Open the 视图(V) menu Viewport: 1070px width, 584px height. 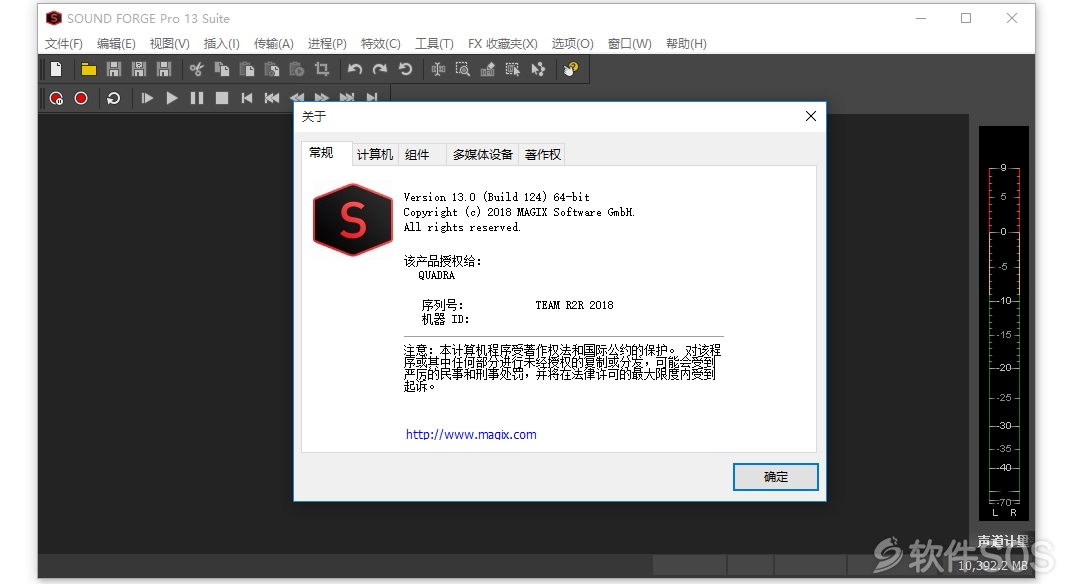[x=169, y=44]
